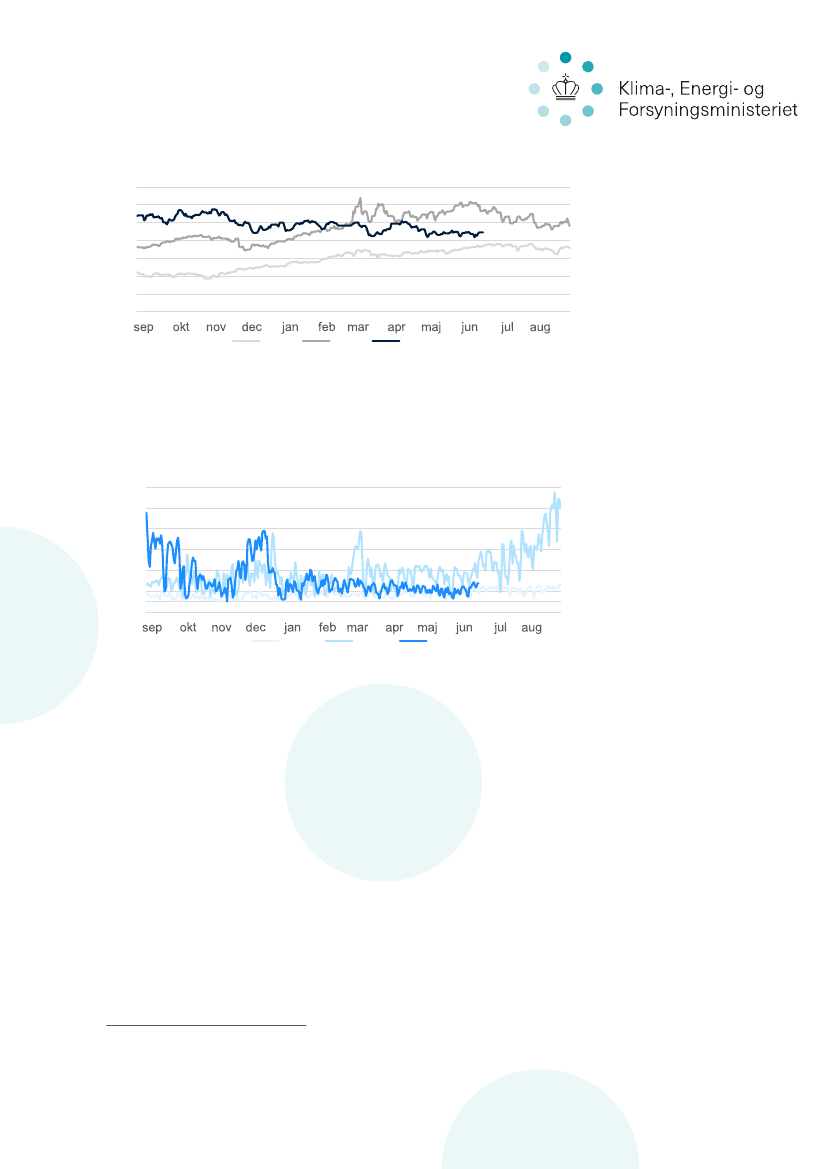Click the large teal circle in page center
This screenshot has width=827, height=1169.
(383, 782)
